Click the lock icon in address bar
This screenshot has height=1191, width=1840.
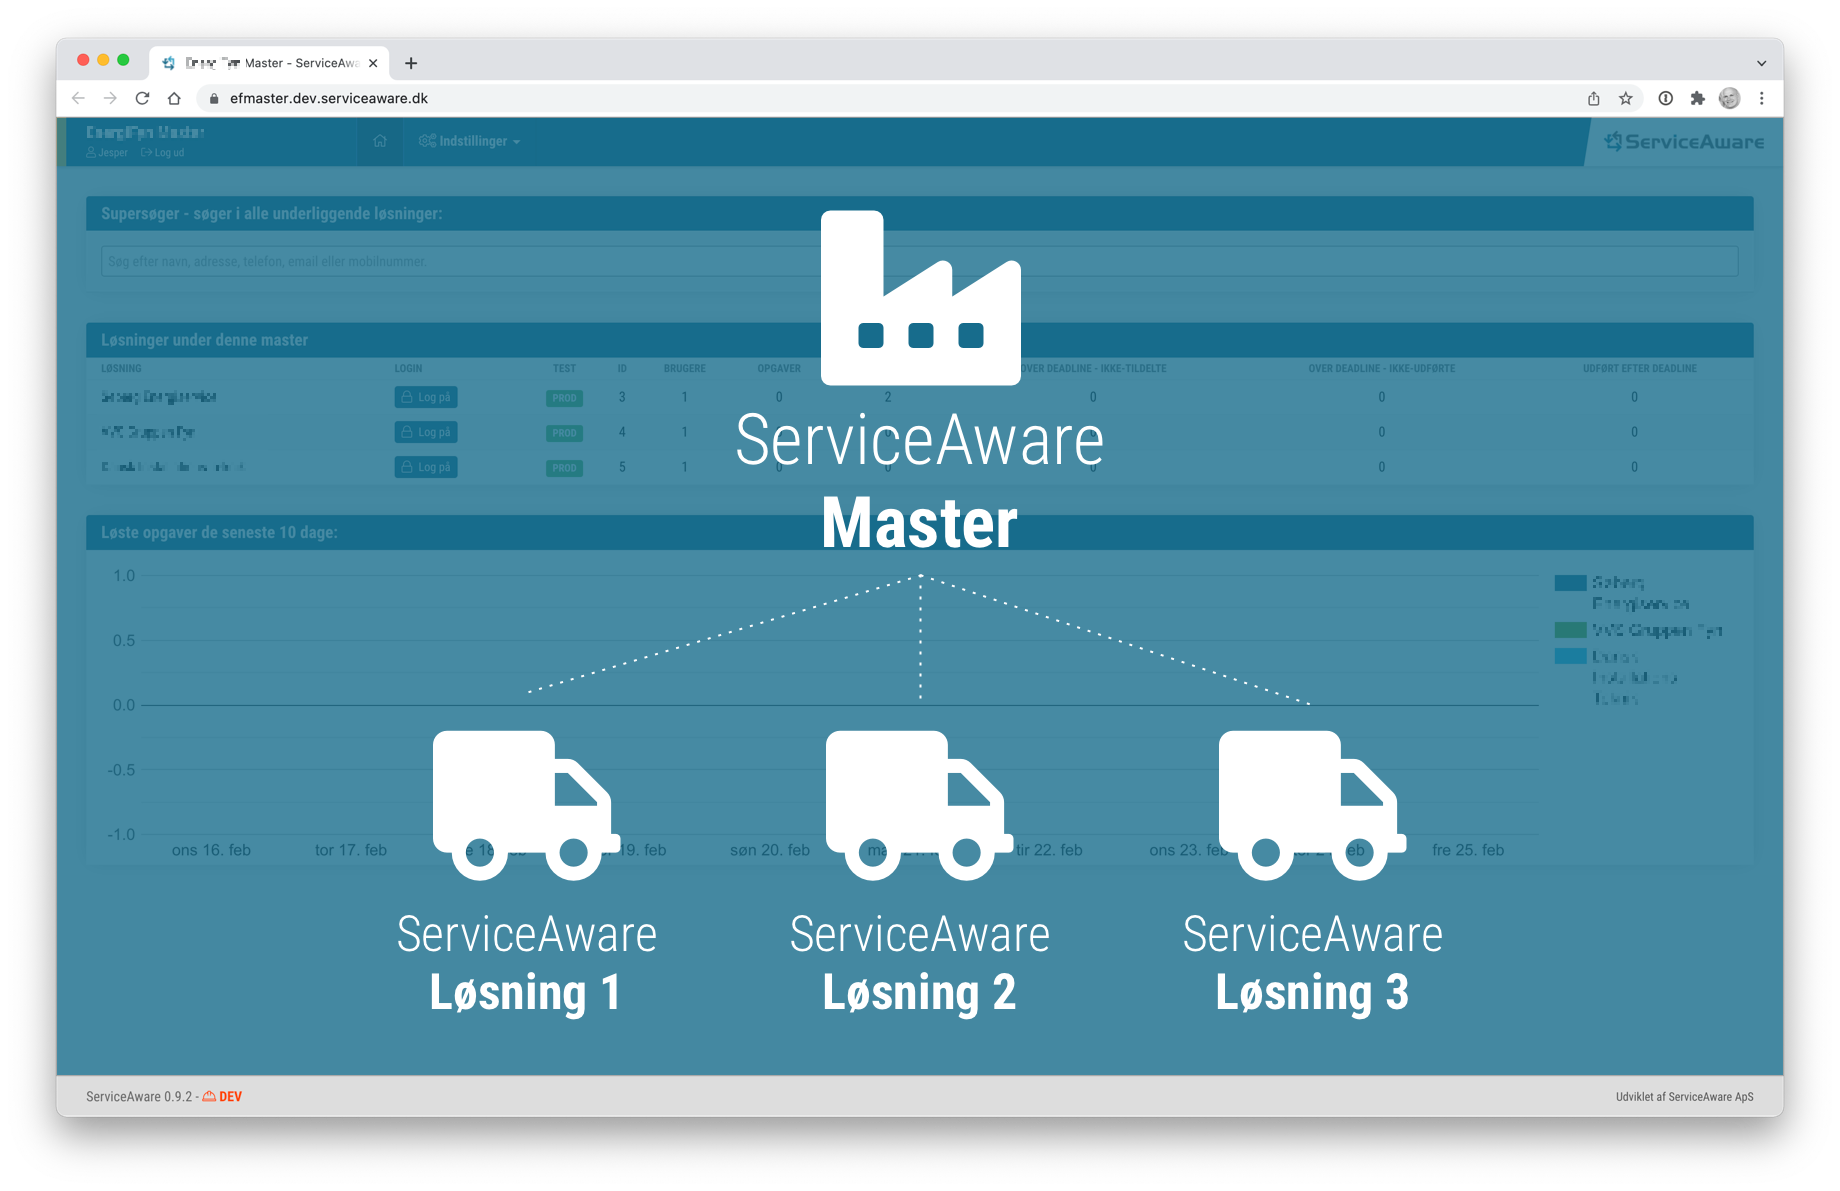tap(213, 98)
